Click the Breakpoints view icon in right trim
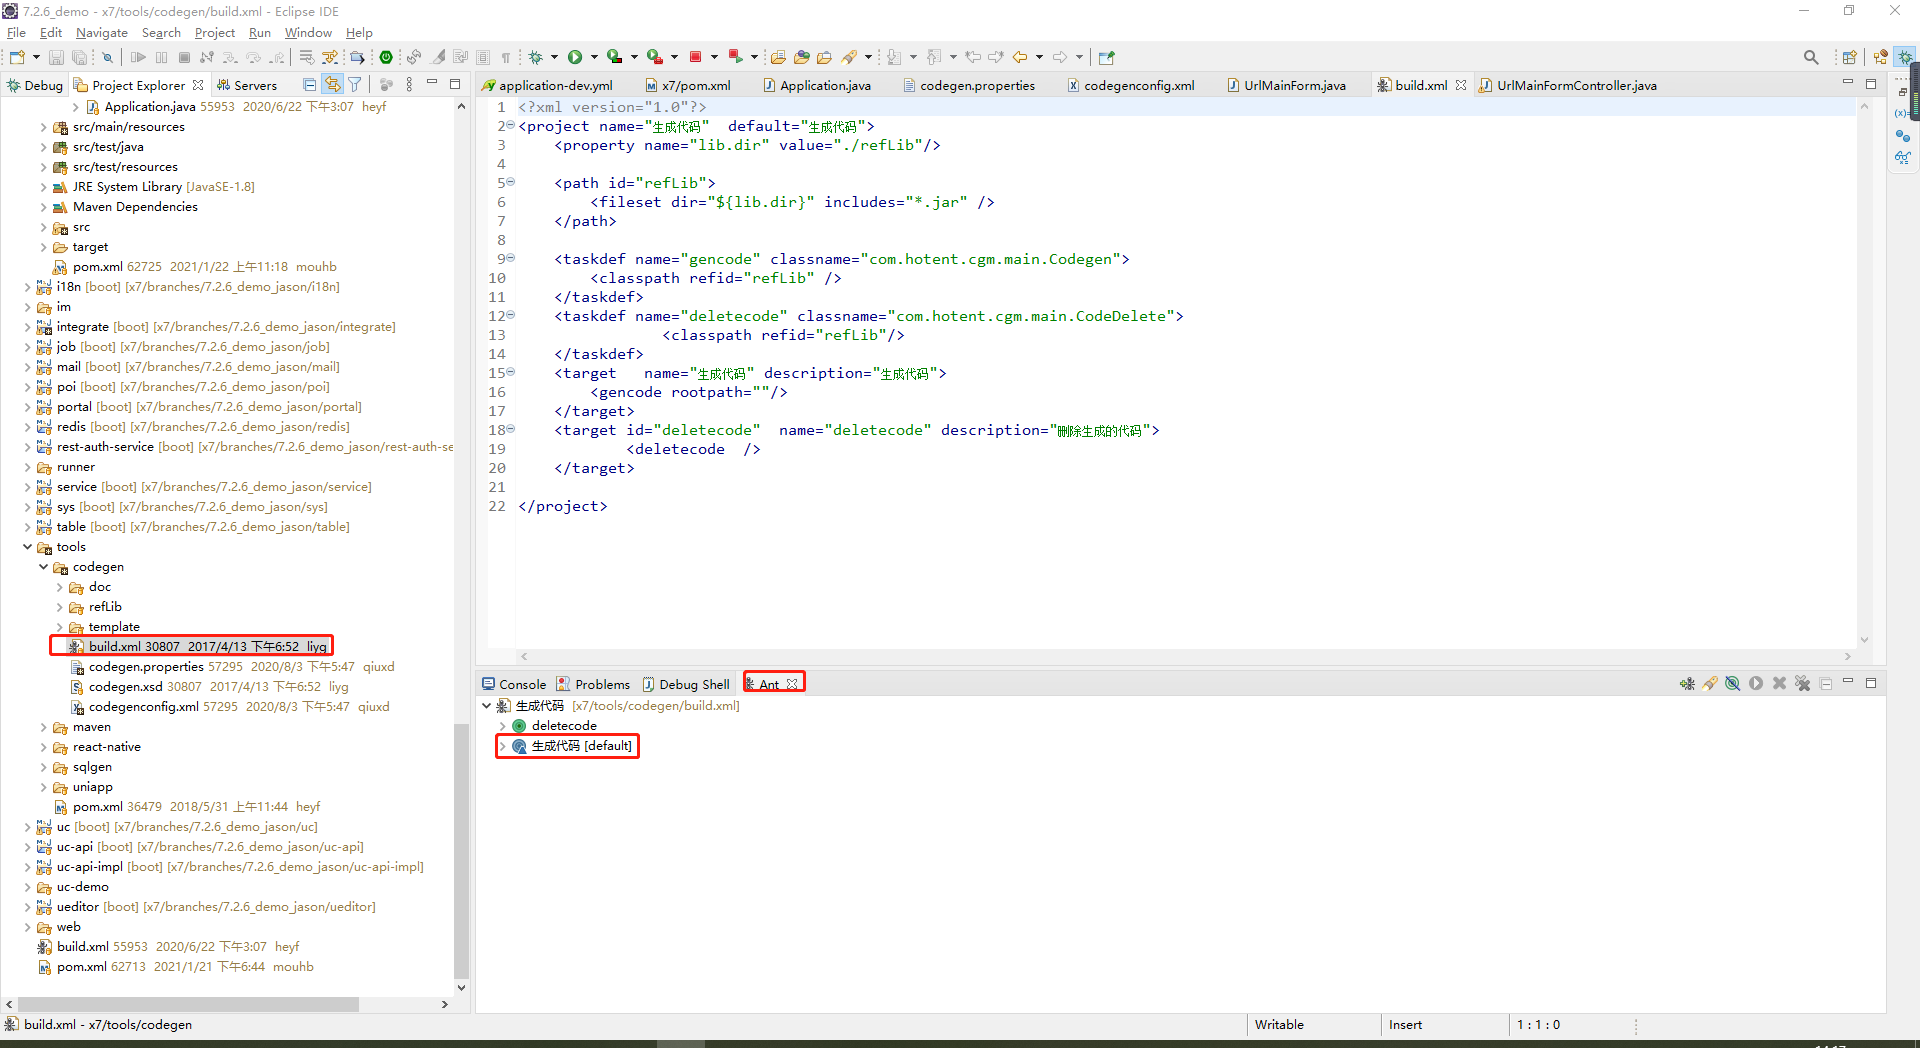 [1902, 135]
